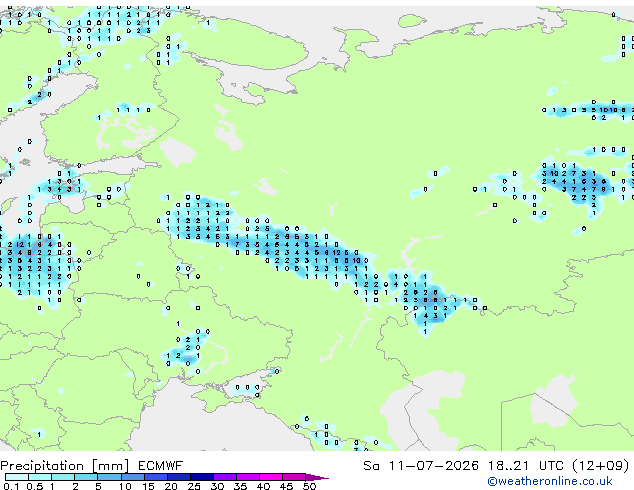The height and width of the screenshot is (490, 634).
Task: Click the '35' legend scale value
Action: pos(240,486)
